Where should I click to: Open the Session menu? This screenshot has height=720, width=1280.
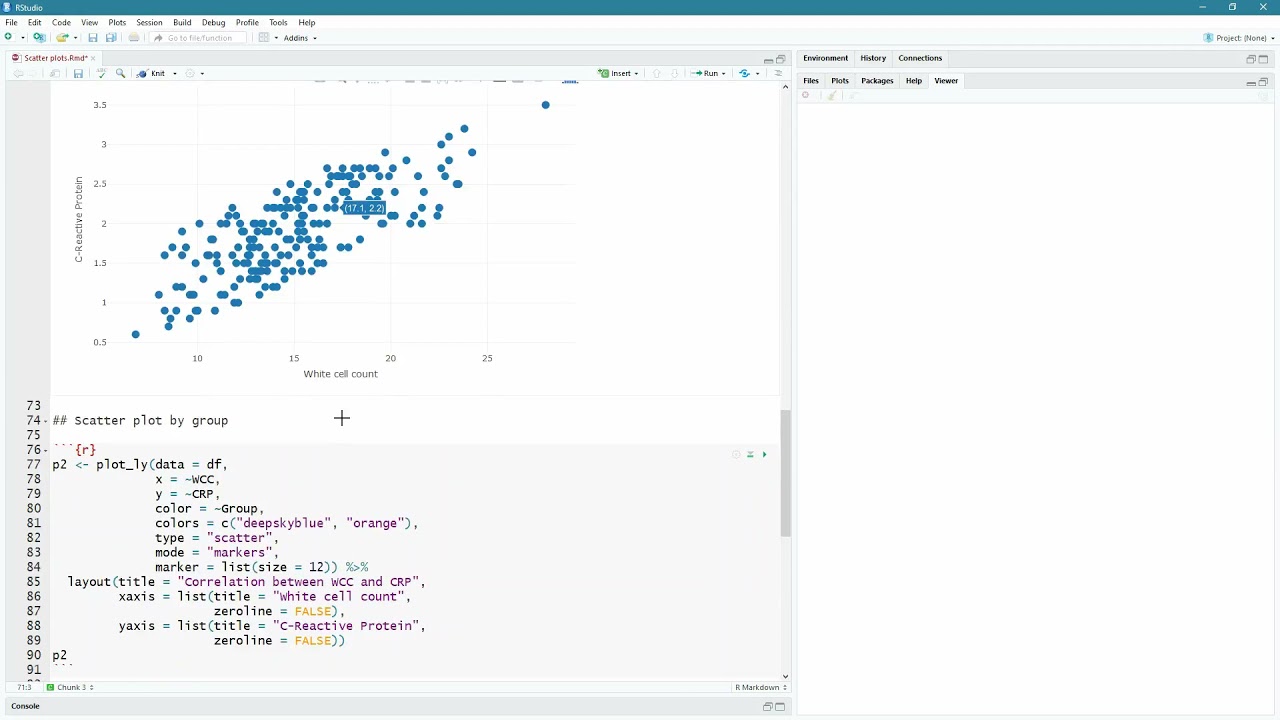coord(149,22)
